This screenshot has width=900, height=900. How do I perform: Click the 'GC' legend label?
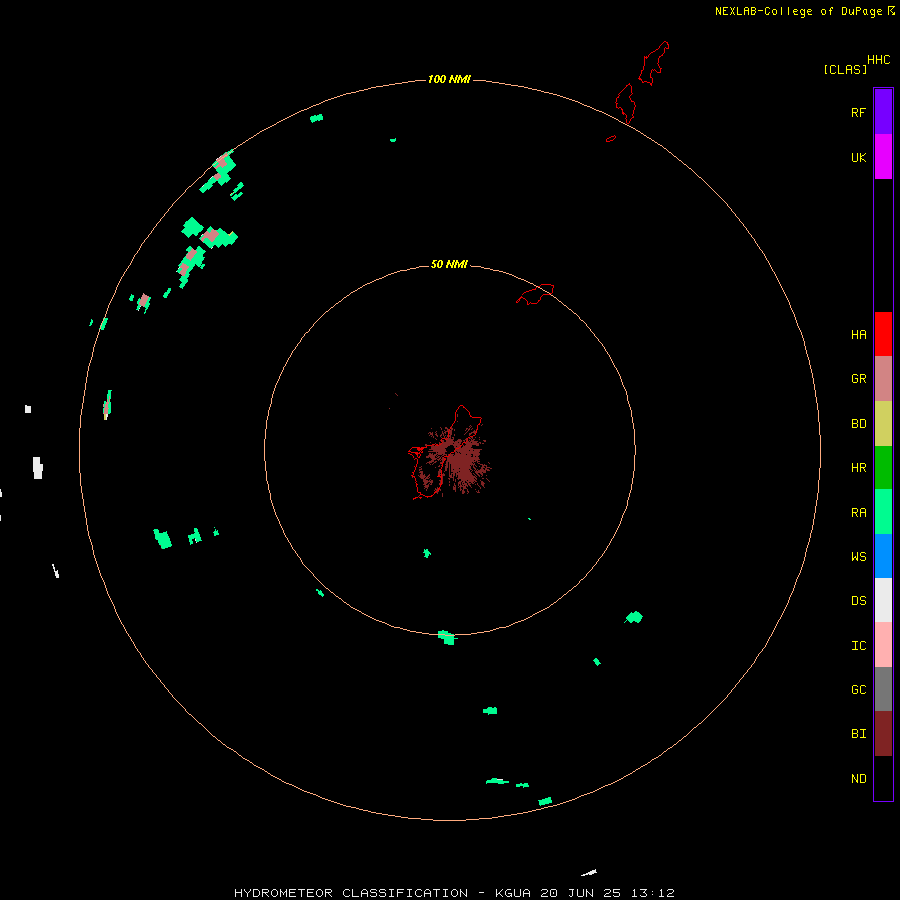858,689
